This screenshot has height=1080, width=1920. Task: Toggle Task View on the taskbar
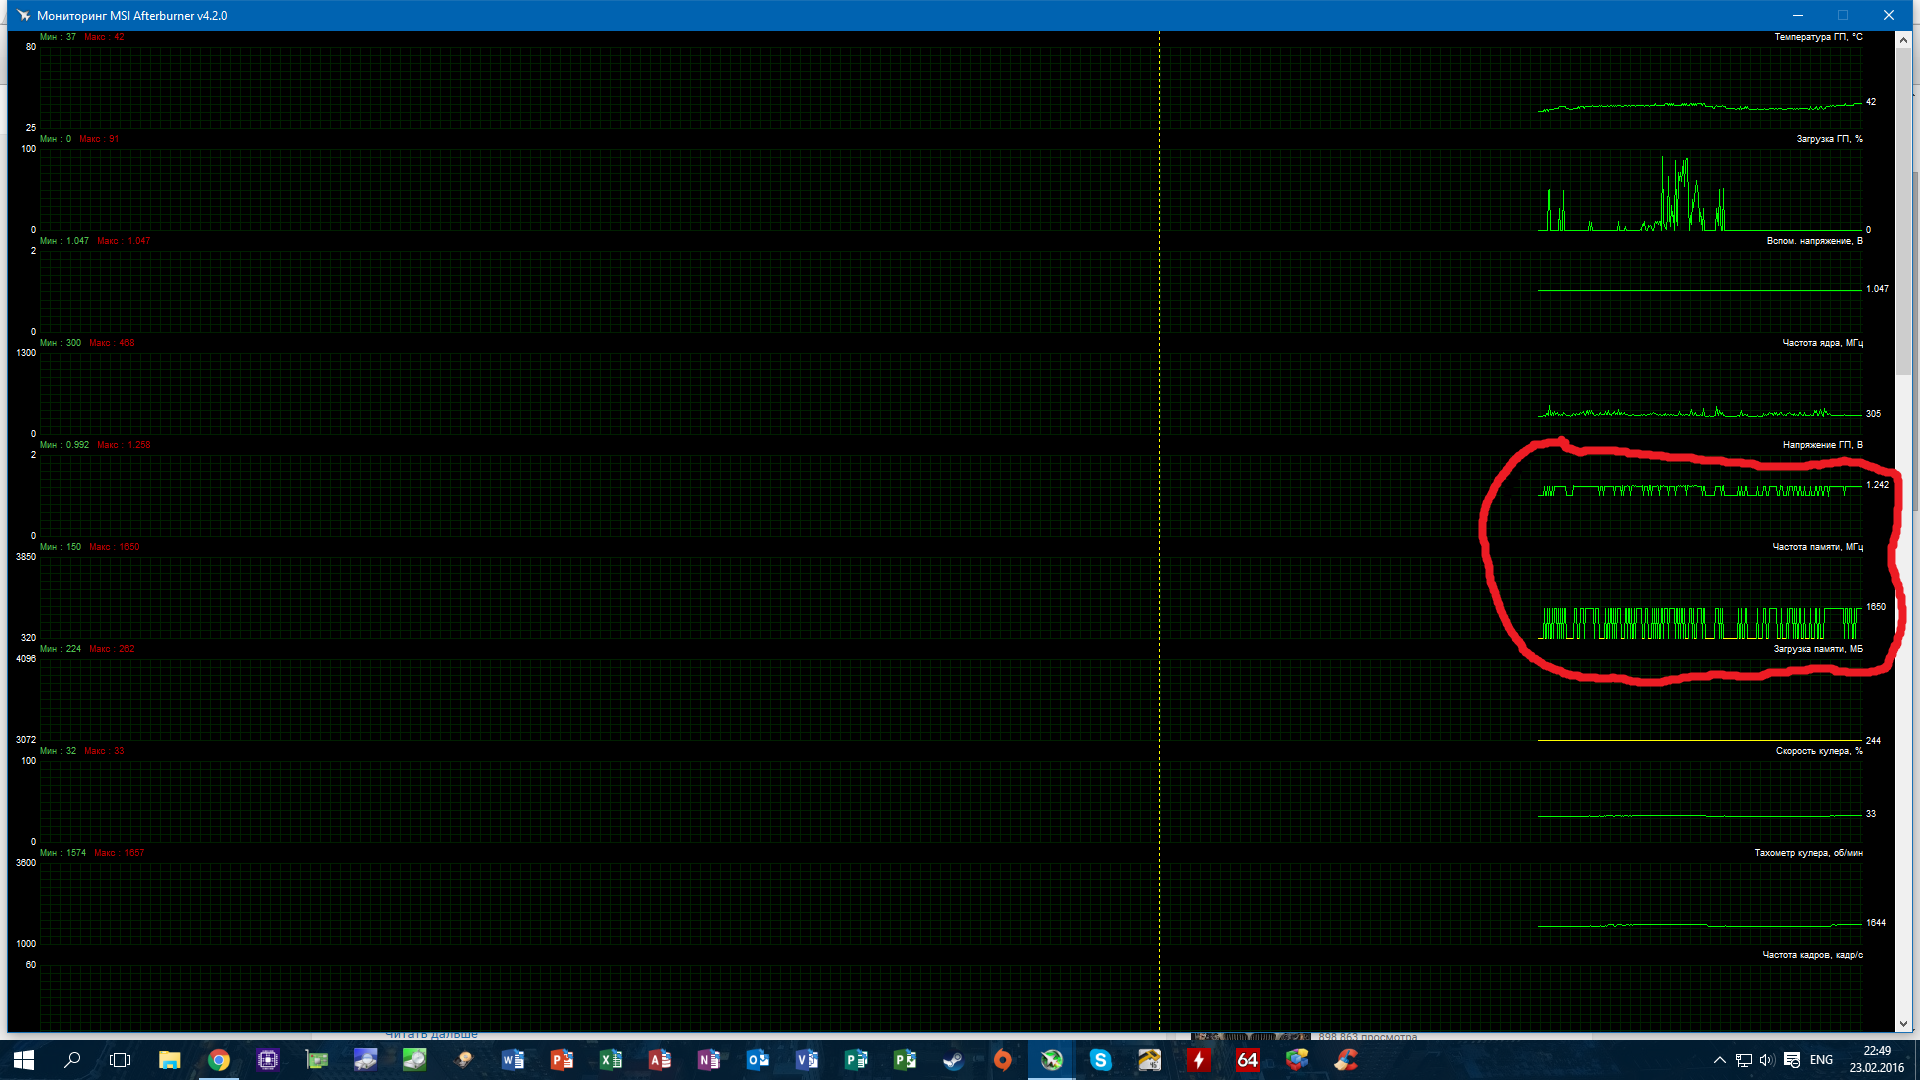pos(120,1060)
